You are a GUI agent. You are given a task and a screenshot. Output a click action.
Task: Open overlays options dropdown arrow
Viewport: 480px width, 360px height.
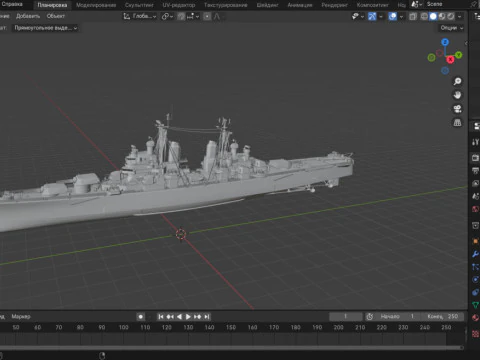coord(401,16)
